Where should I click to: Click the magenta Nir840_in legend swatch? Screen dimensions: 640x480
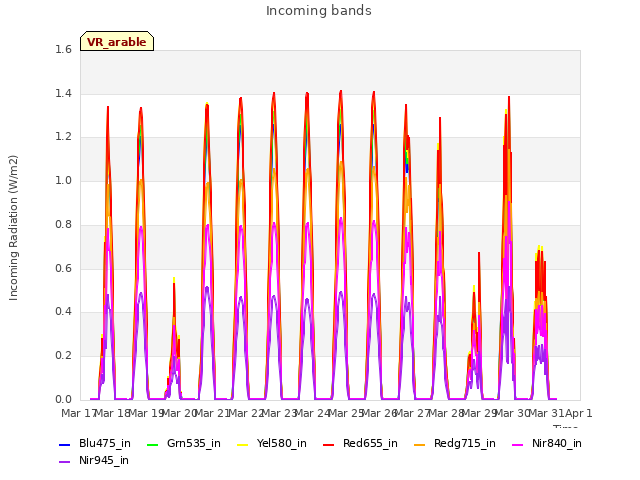coord(518,444)
